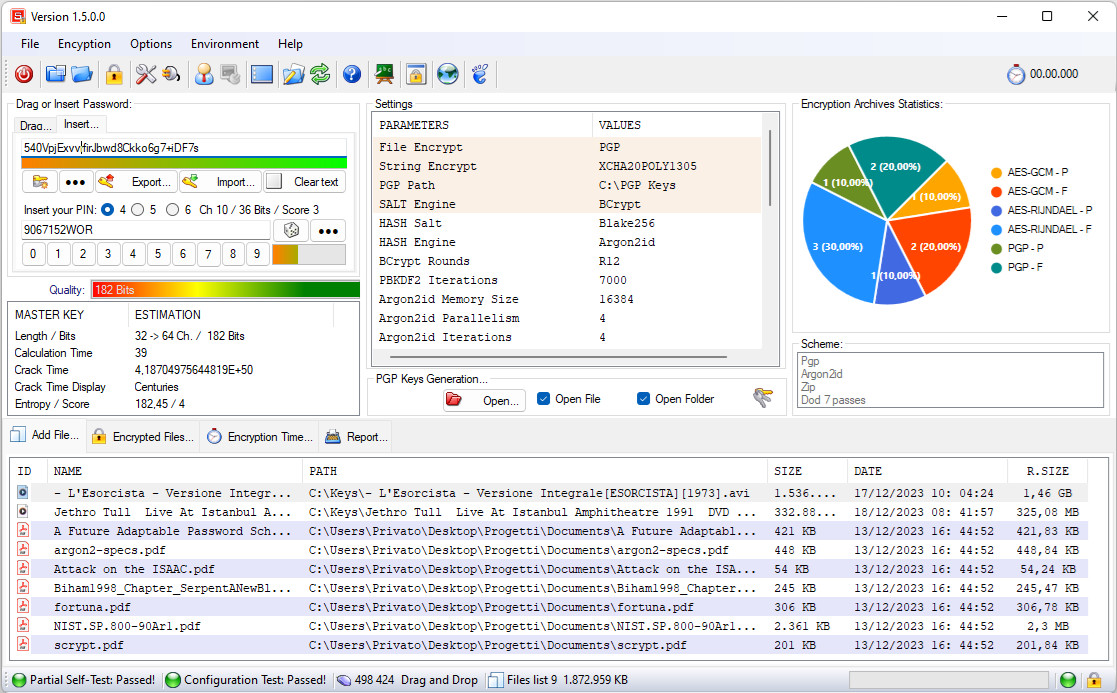Click the user profile icon in toolbar
The image size is (1117, 693).
click(204, 74)
